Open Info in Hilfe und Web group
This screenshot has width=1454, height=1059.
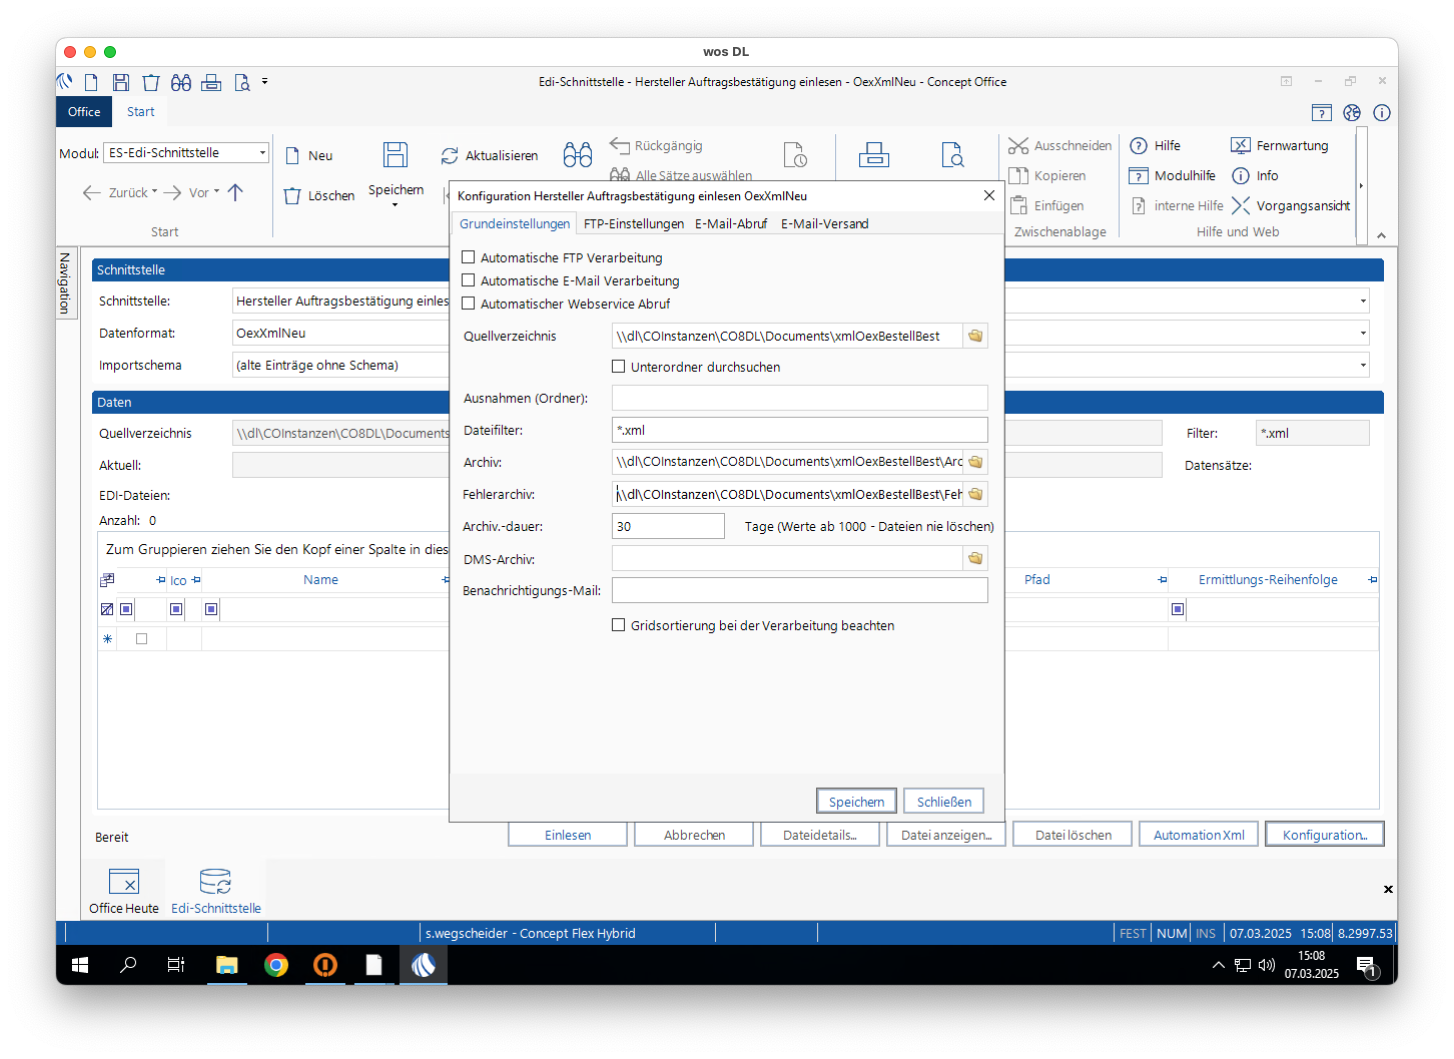pyautogui.click(x=1255, y=176)
